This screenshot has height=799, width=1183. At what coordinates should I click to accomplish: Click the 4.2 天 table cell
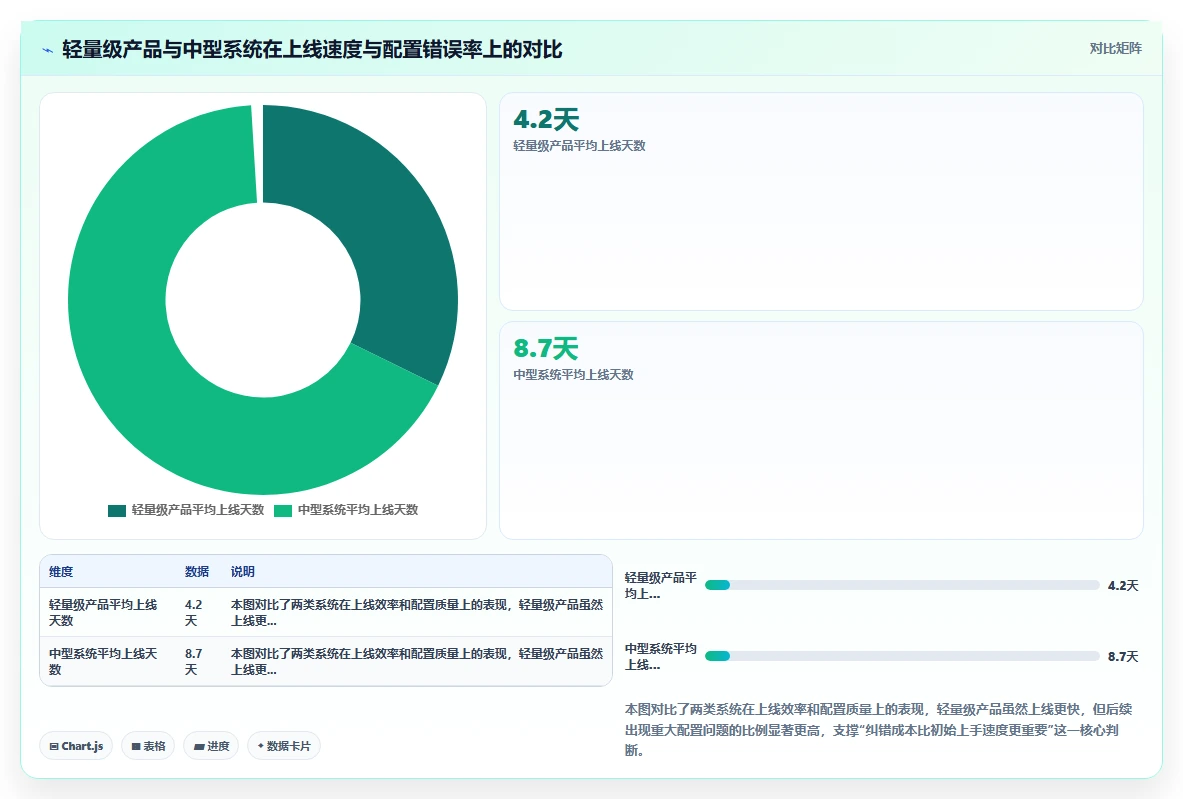(199, 613)
